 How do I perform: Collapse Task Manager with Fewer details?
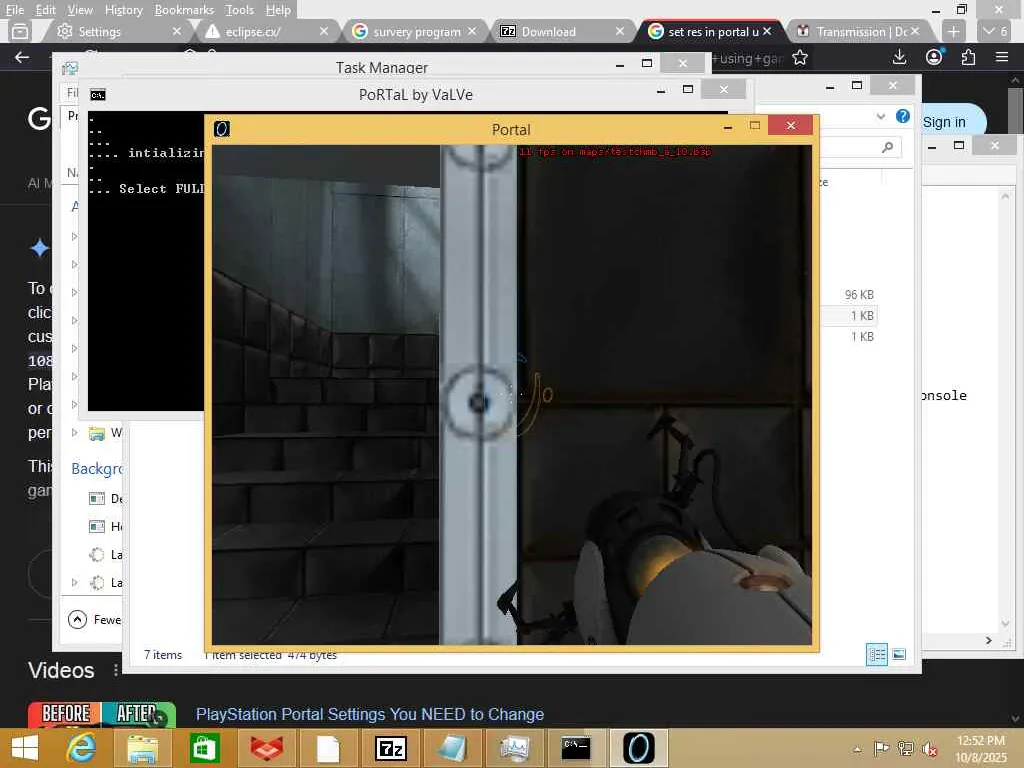point(95,619)
